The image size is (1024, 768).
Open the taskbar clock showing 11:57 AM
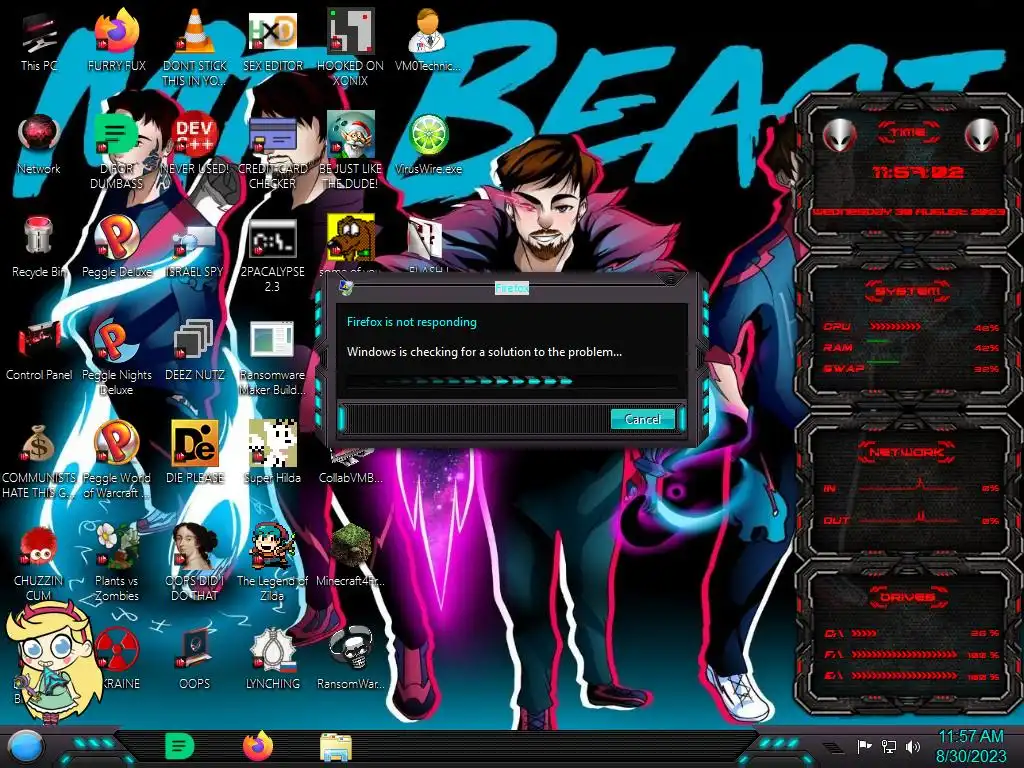coord(971,746)
